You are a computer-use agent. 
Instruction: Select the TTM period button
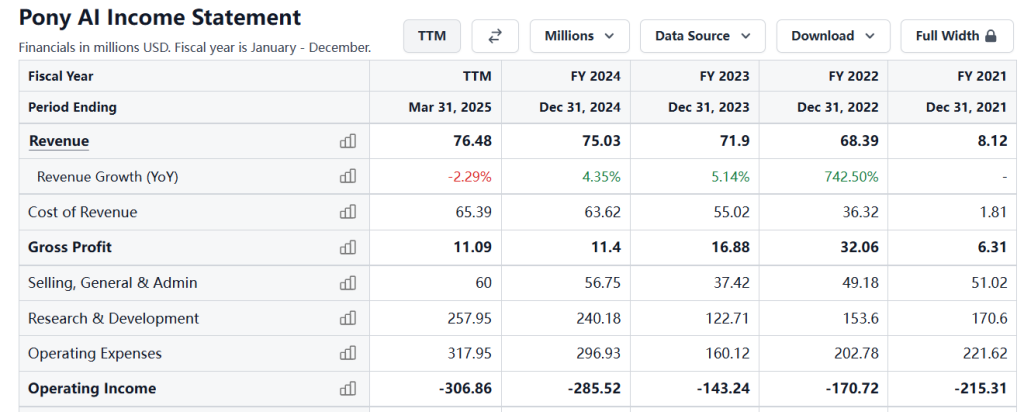tap(432, 36)
